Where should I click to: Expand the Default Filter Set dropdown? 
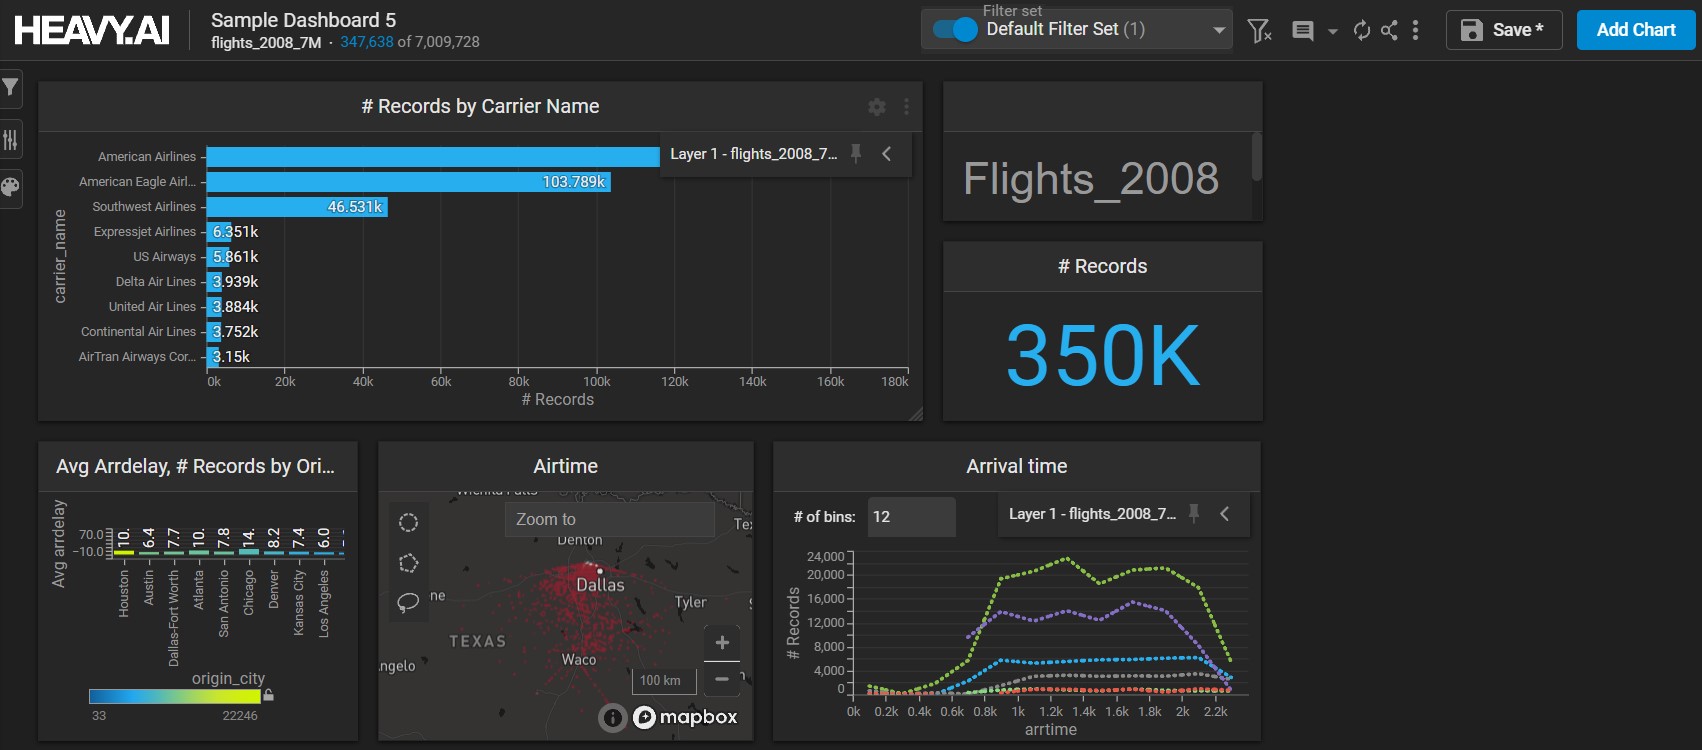tap(1218, 30)
